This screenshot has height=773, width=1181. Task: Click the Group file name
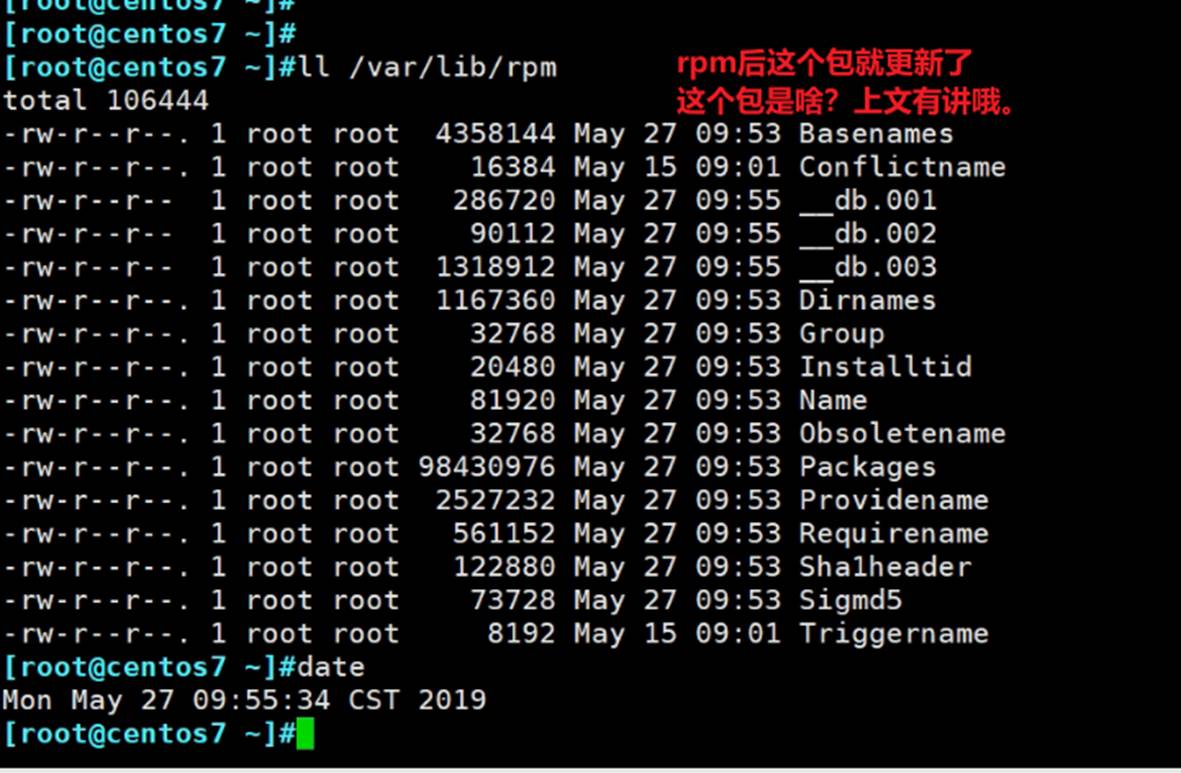point(841,334)
